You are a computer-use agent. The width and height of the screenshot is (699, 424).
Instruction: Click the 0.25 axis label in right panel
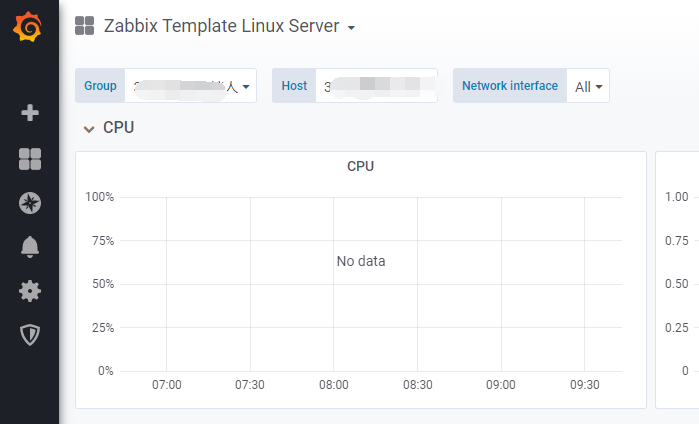pyautogui.click(x=677, y=328)
